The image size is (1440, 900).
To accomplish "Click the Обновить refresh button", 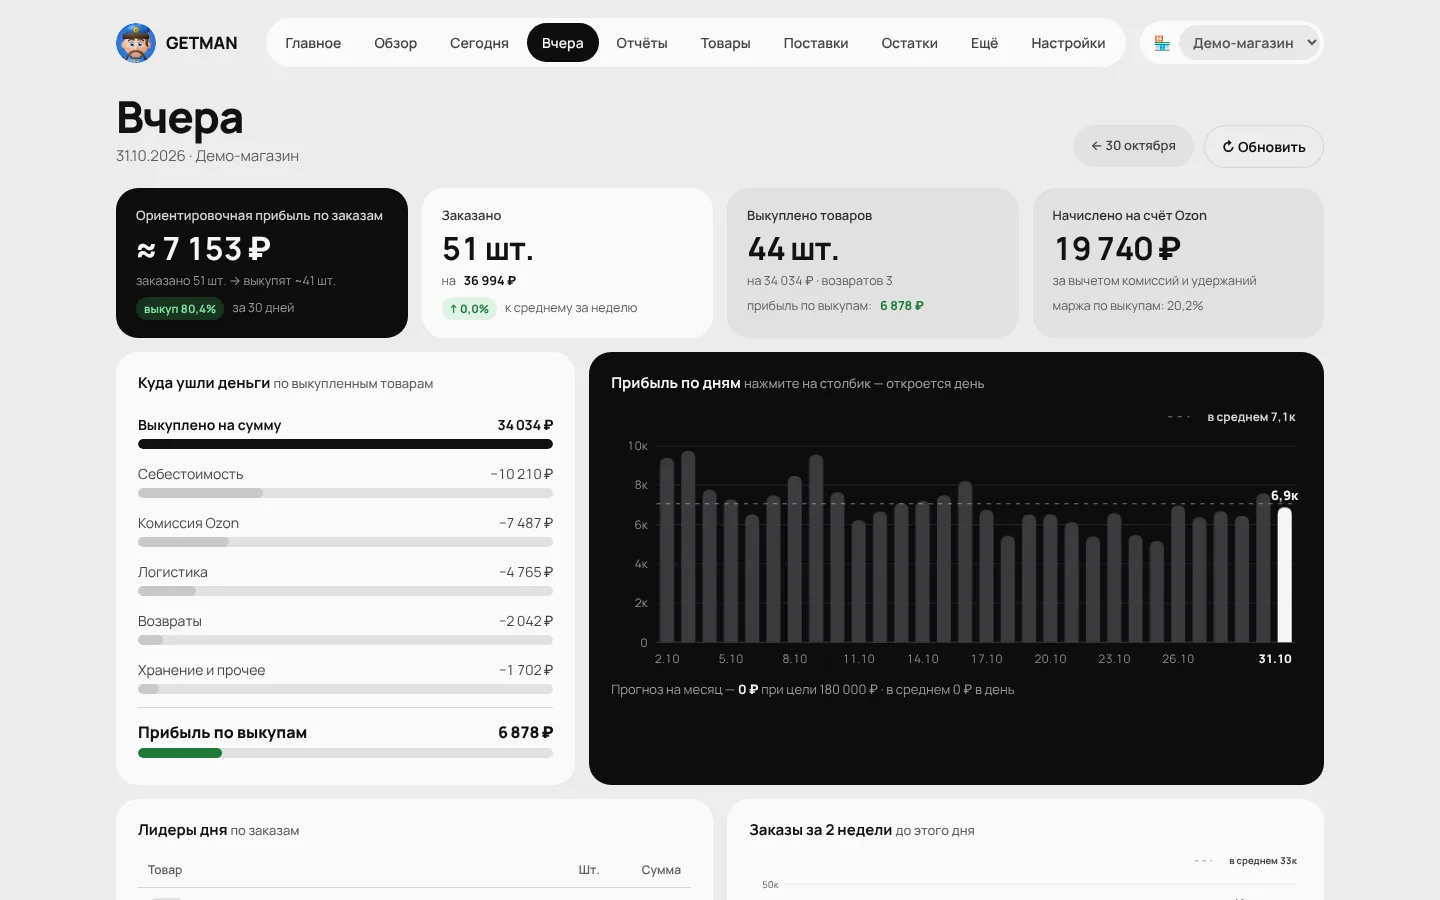I will [x=1264, y=146].
